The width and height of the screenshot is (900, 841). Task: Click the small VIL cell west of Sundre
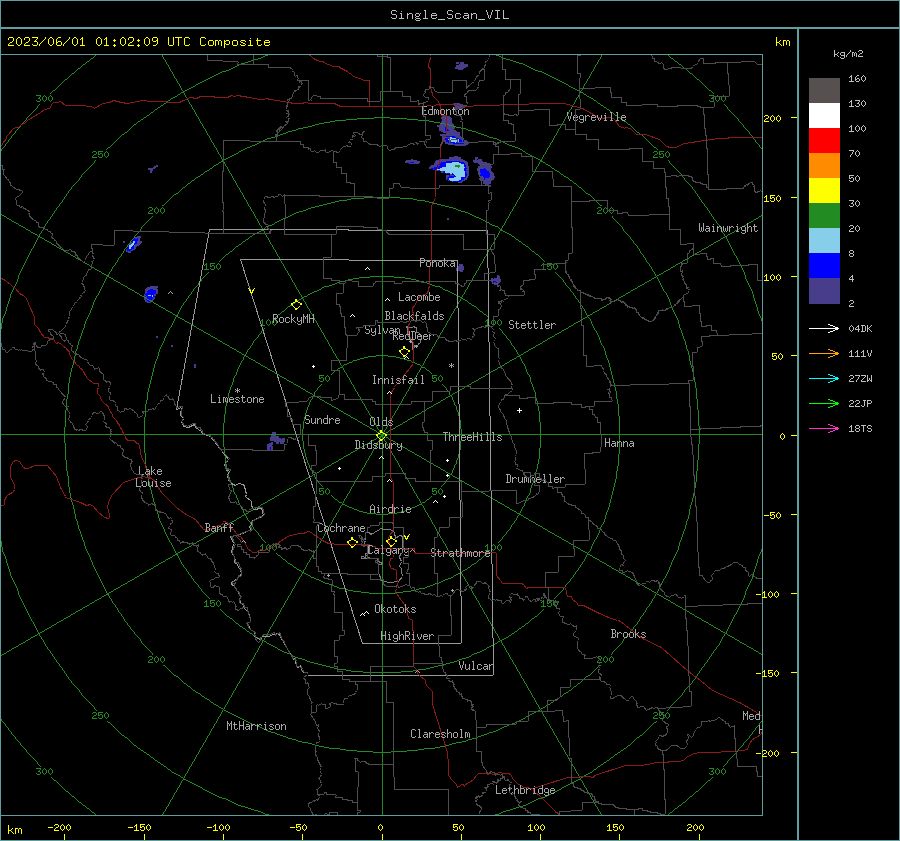(276, 441)
